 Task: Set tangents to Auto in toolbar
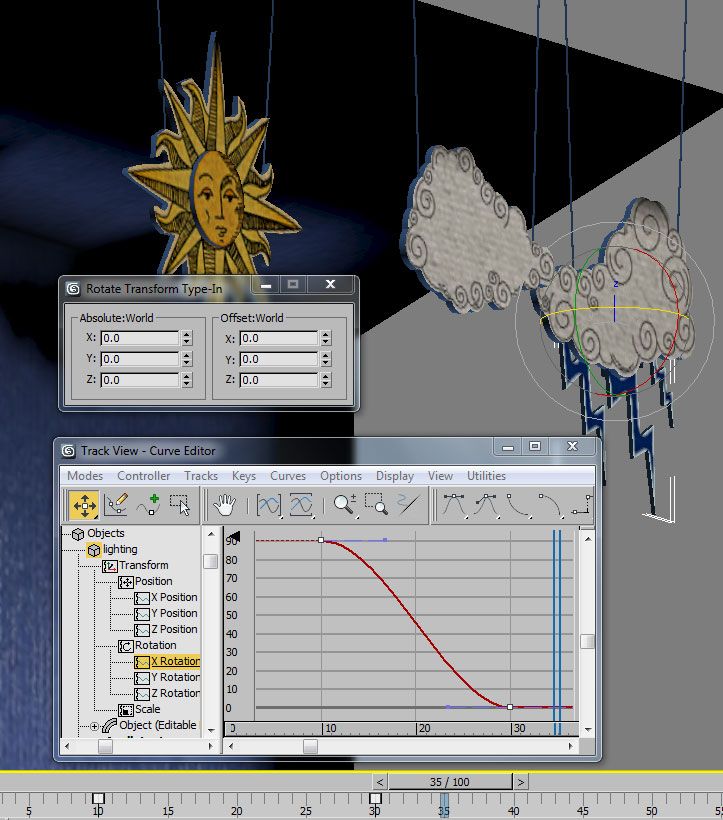pyautogui.click(x=454, y=504)
